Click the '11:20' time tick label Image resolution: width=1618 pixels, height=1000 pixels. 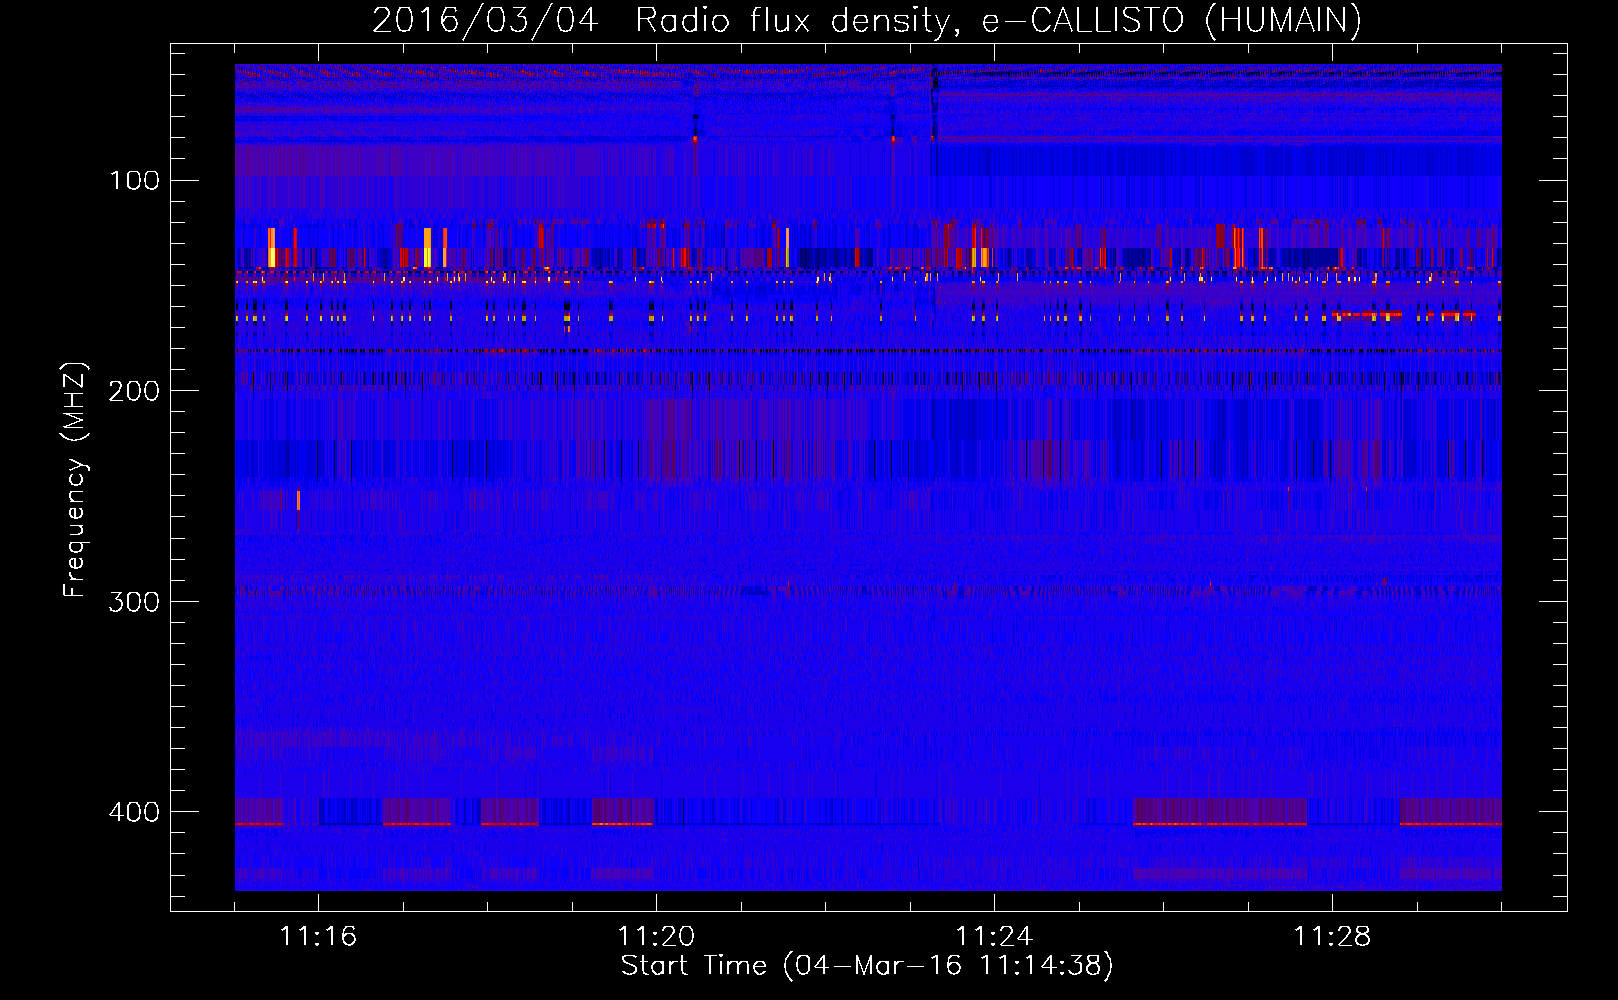click(656, 937)
